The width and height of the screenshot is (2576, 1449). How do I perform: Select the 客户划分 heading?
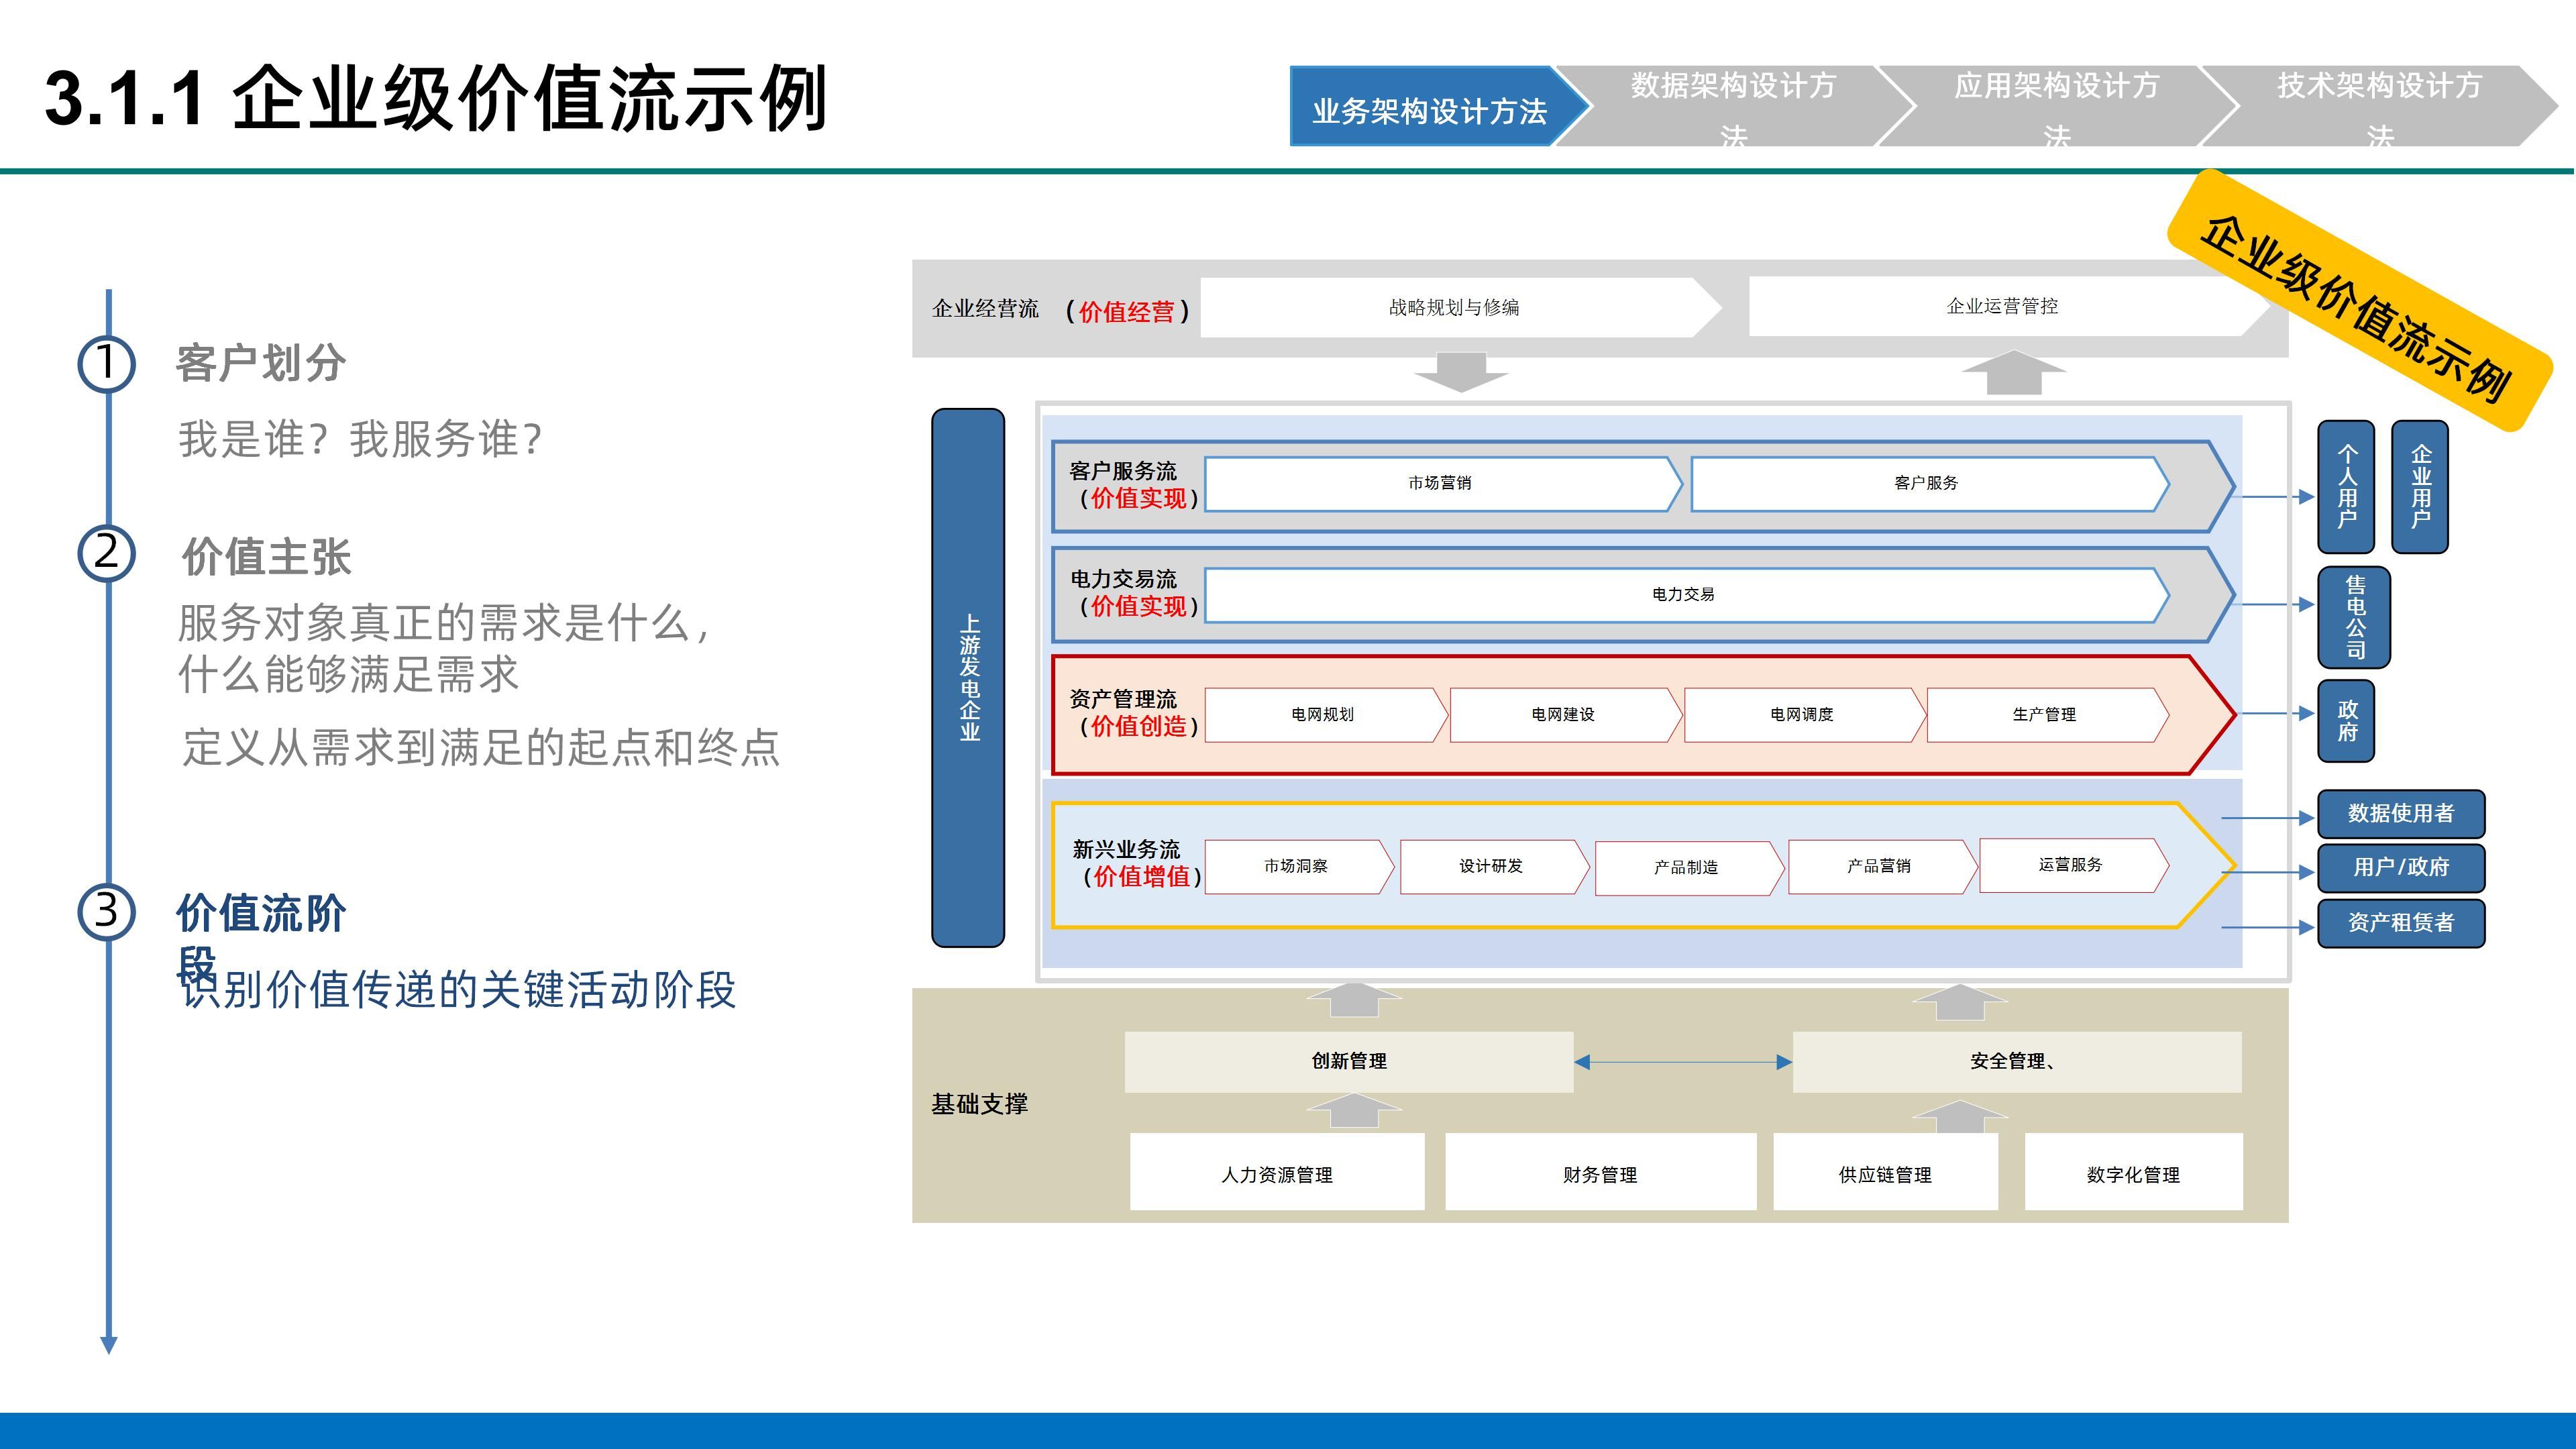click(x=261, y=364)
